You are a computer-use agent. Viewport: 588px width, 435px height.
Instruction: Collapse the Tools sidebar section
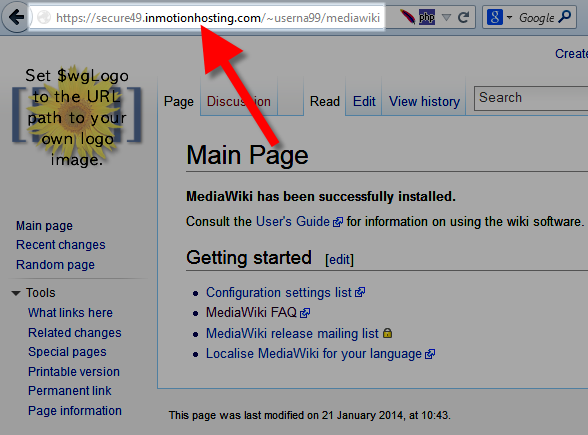click(16, 293)
